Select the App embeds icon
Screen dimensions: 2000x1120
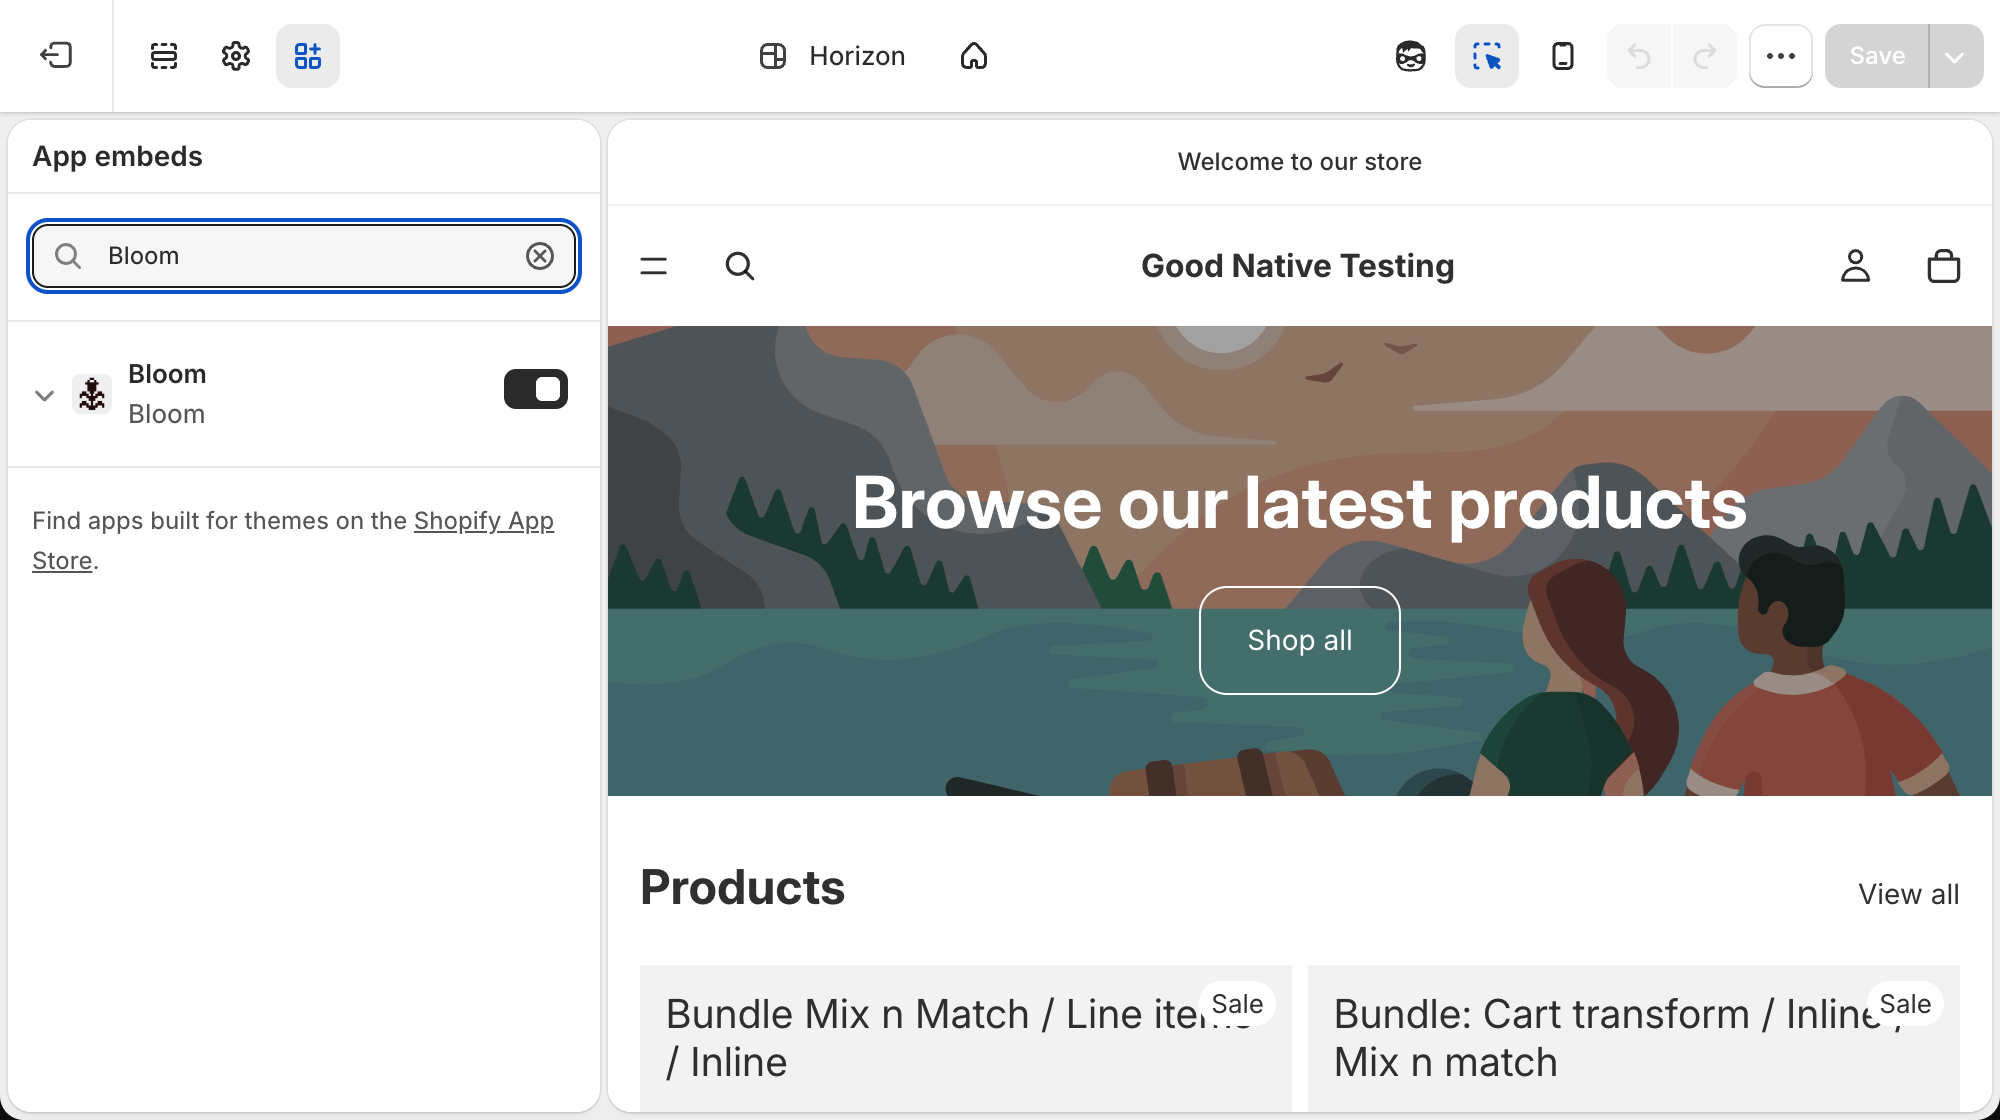[308, 56]
